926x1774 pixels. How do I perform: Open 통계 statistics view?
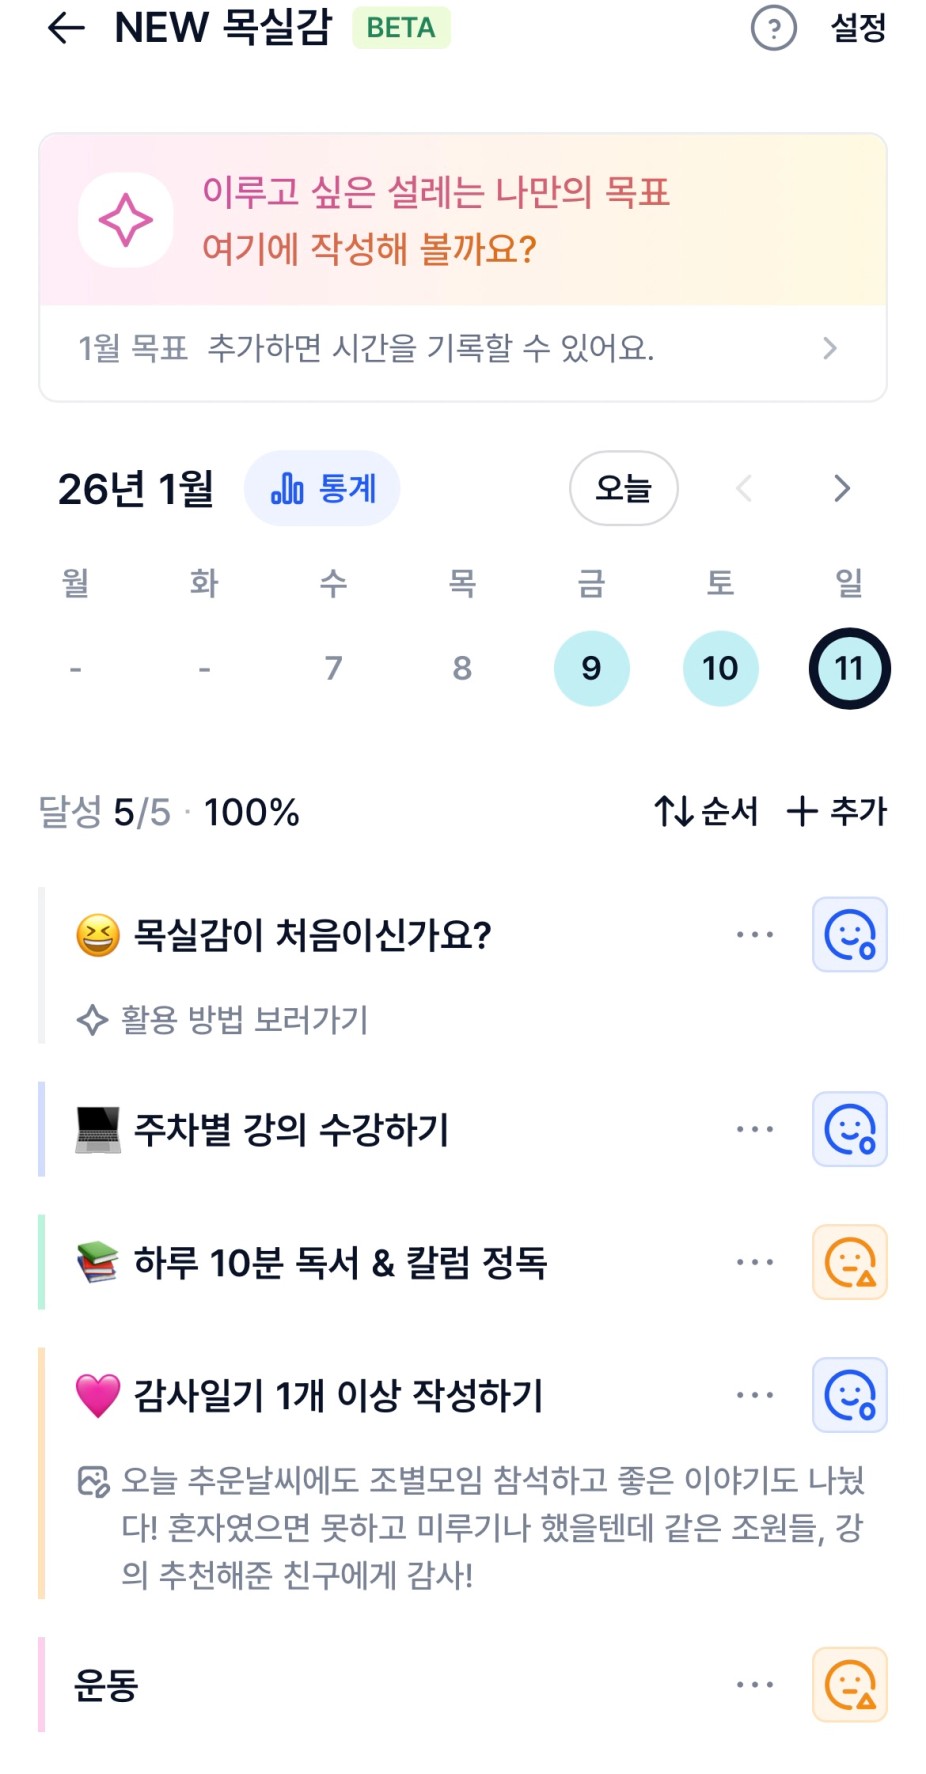(322, 489)
